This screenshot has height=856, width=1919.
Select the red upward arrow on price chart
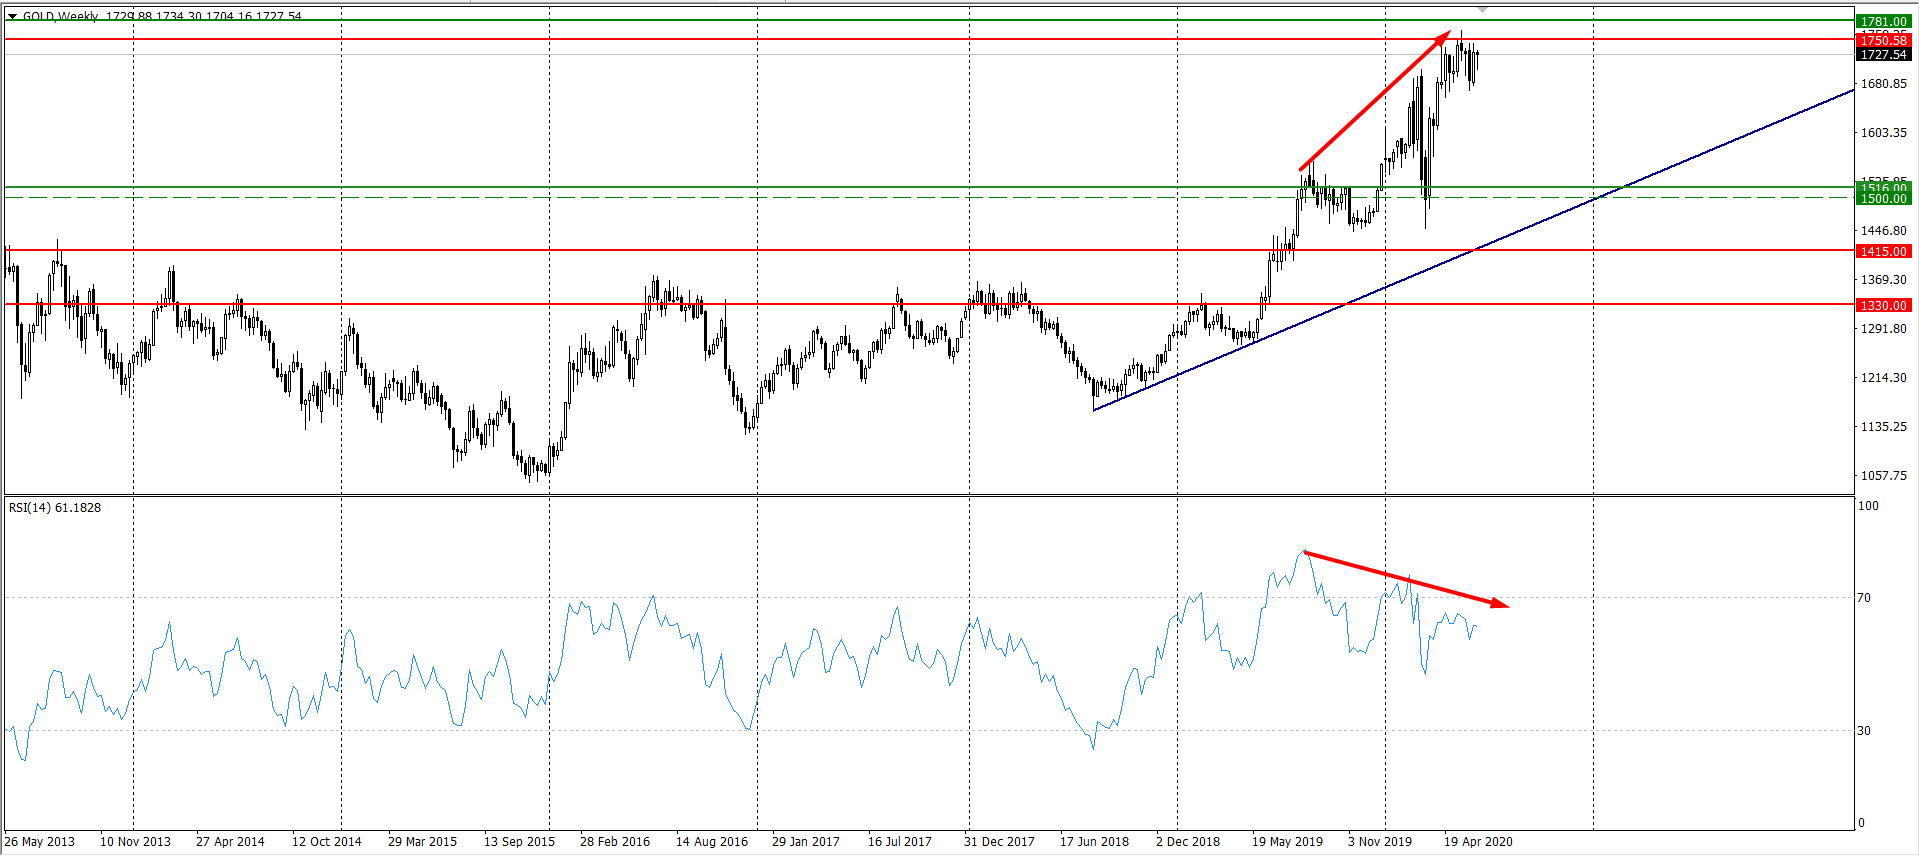click(x=1374, y=100)
